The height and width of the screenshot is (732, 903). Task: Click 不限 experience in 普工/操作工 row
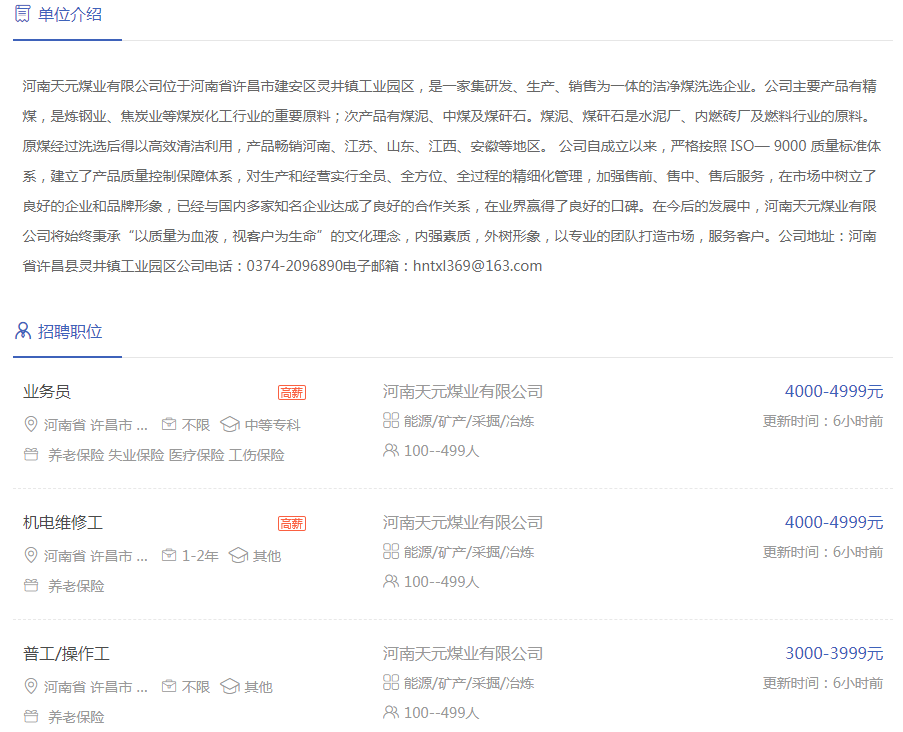[x=196, y=687]
